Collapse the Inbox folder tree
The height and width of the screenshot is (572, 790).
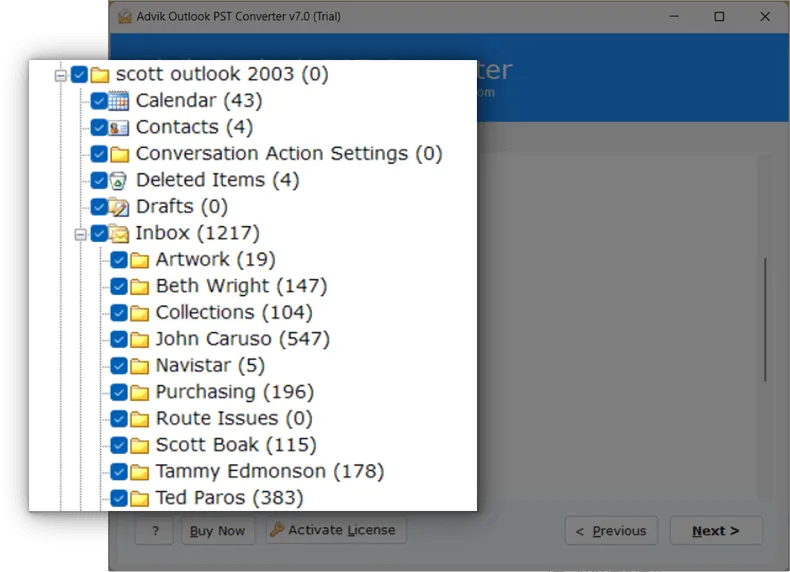81,234
